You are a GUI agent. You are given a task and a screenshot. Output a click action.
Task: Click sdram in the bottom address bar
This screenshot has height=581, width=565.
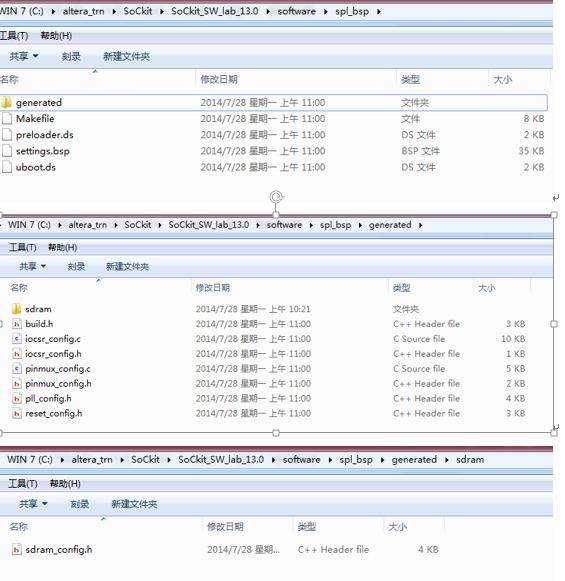coord(470,460)
